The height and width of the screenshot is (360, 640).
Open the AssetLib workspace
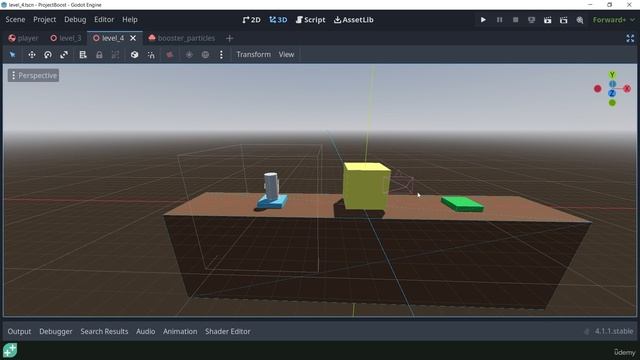click(x=353, y=20)
